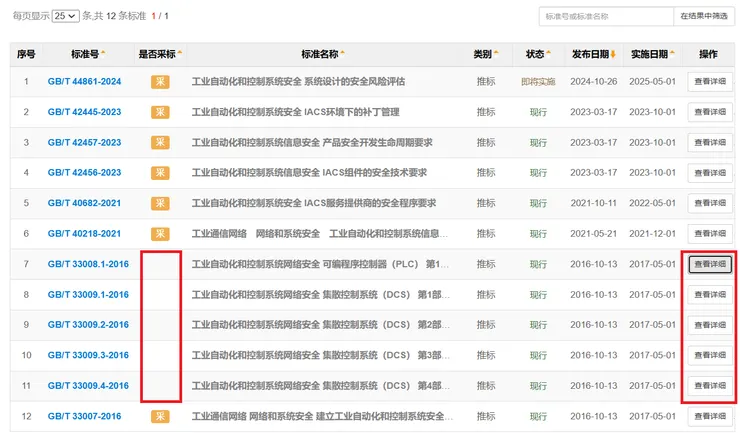The height and width of the screenshot is (439, 740).
Task: View details for GB/T 42456-2023 row
Action: point(710,173)
